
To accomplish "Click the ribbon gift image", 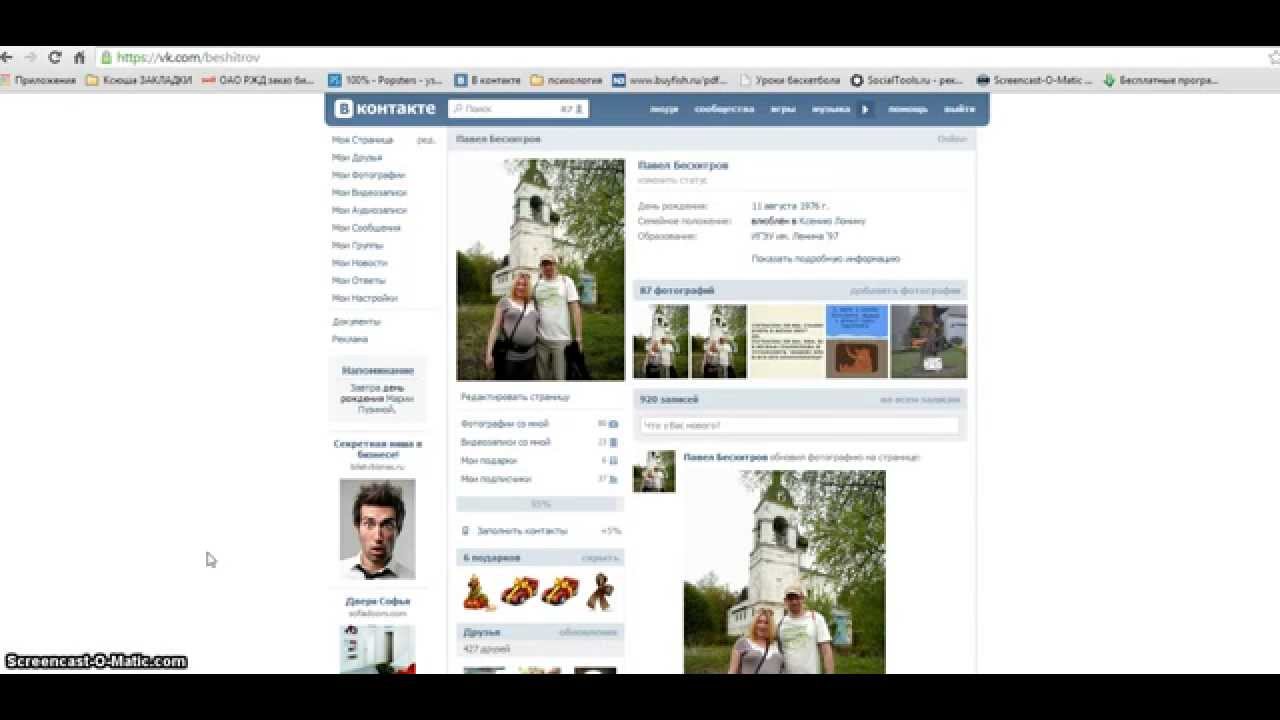I will pyautogui.click(x=601, y=591).
